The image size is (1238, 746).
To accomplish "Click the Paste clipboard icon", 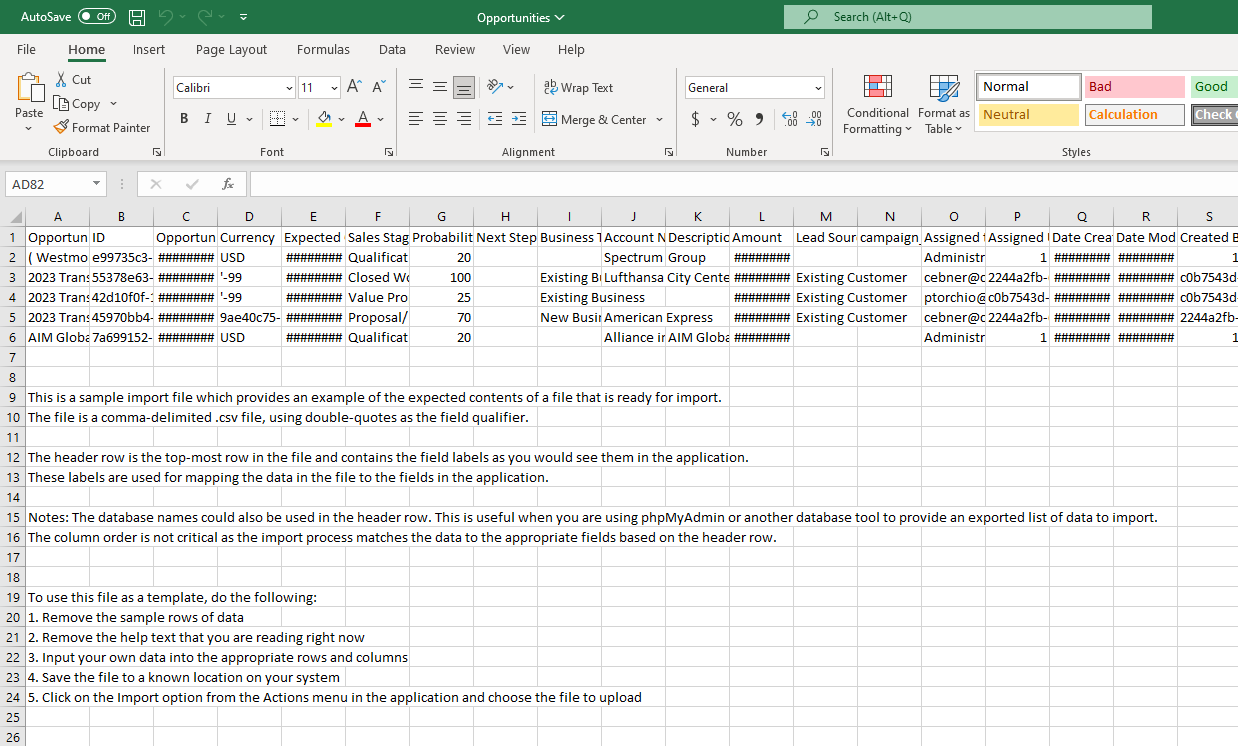I will pos(29,88).
